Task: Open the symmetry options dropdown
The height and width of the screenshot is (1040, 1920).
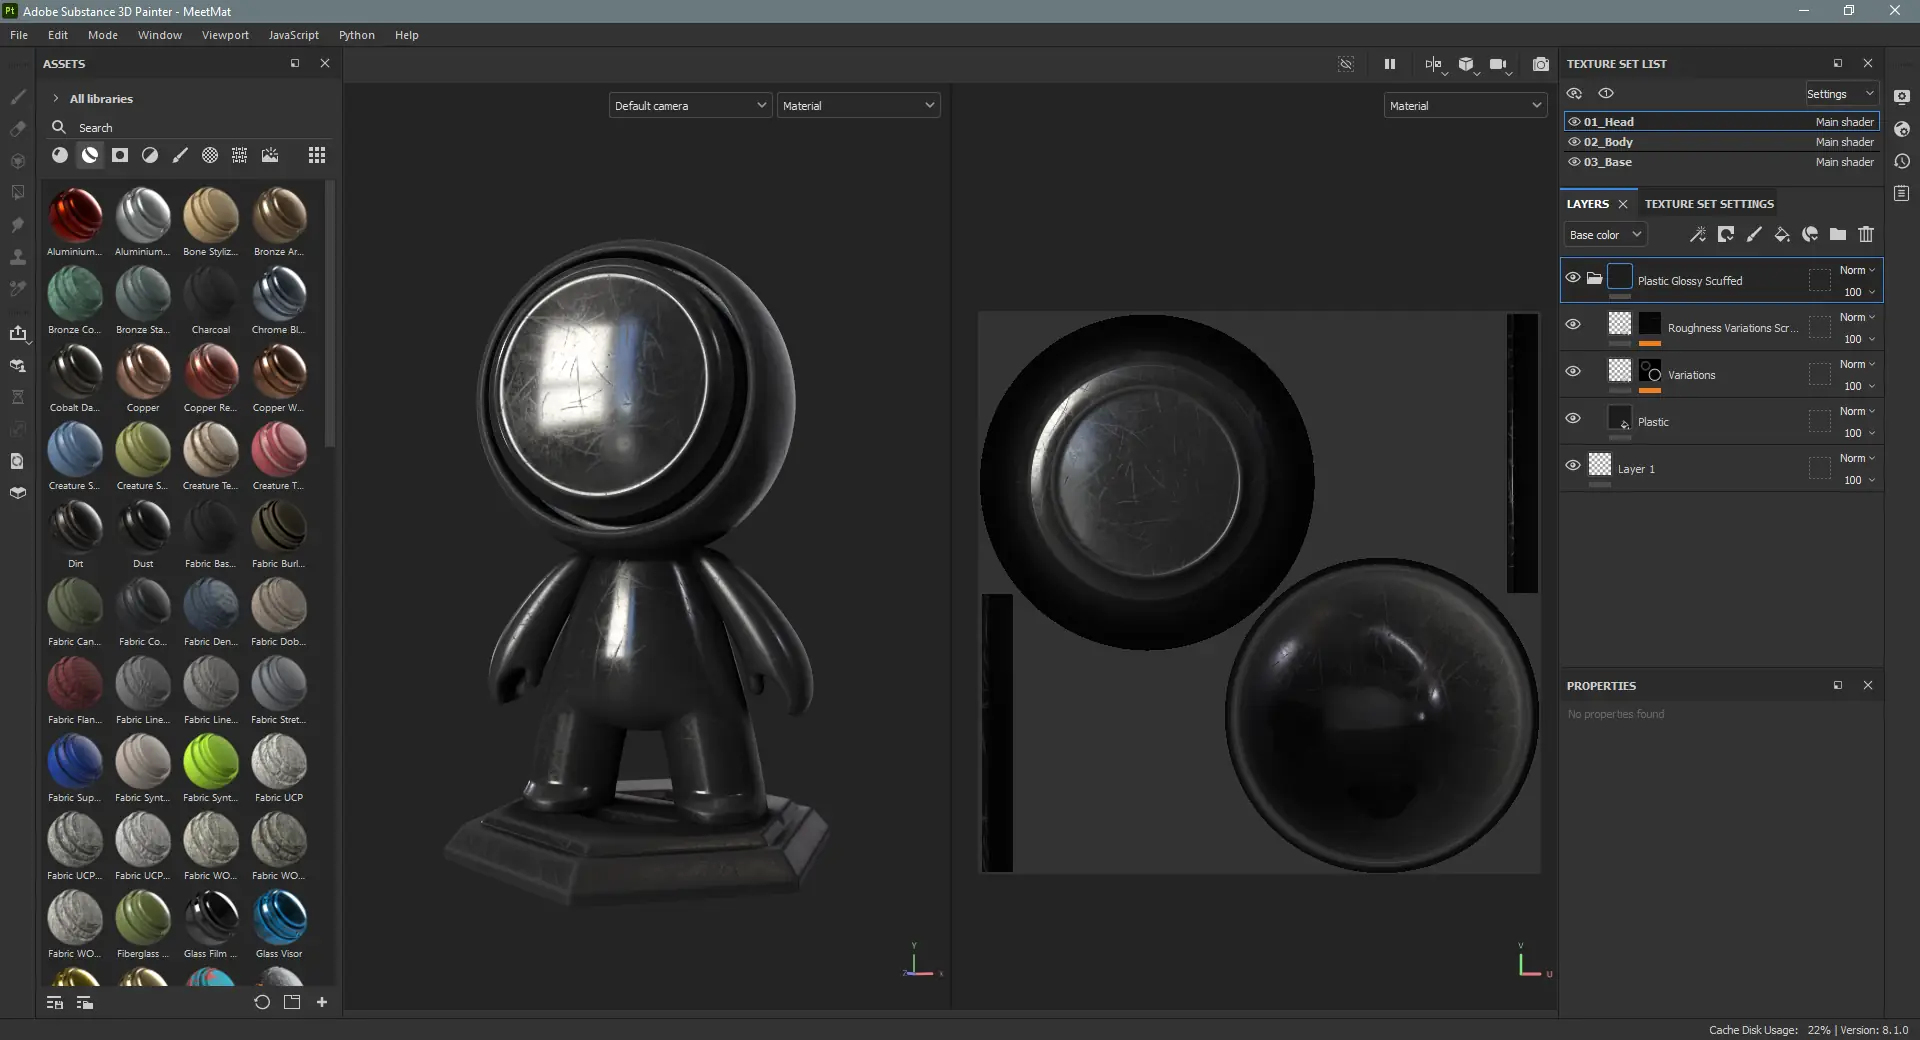Action: point(1435,65)
